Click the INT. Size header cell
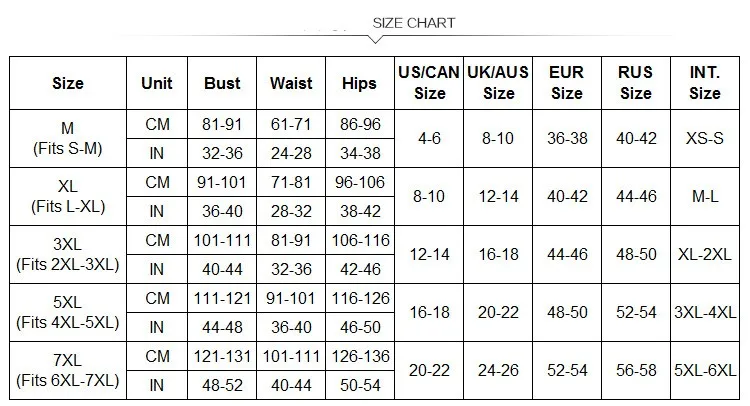The height and width of the screenshot is (406, 750). (705, 83)
